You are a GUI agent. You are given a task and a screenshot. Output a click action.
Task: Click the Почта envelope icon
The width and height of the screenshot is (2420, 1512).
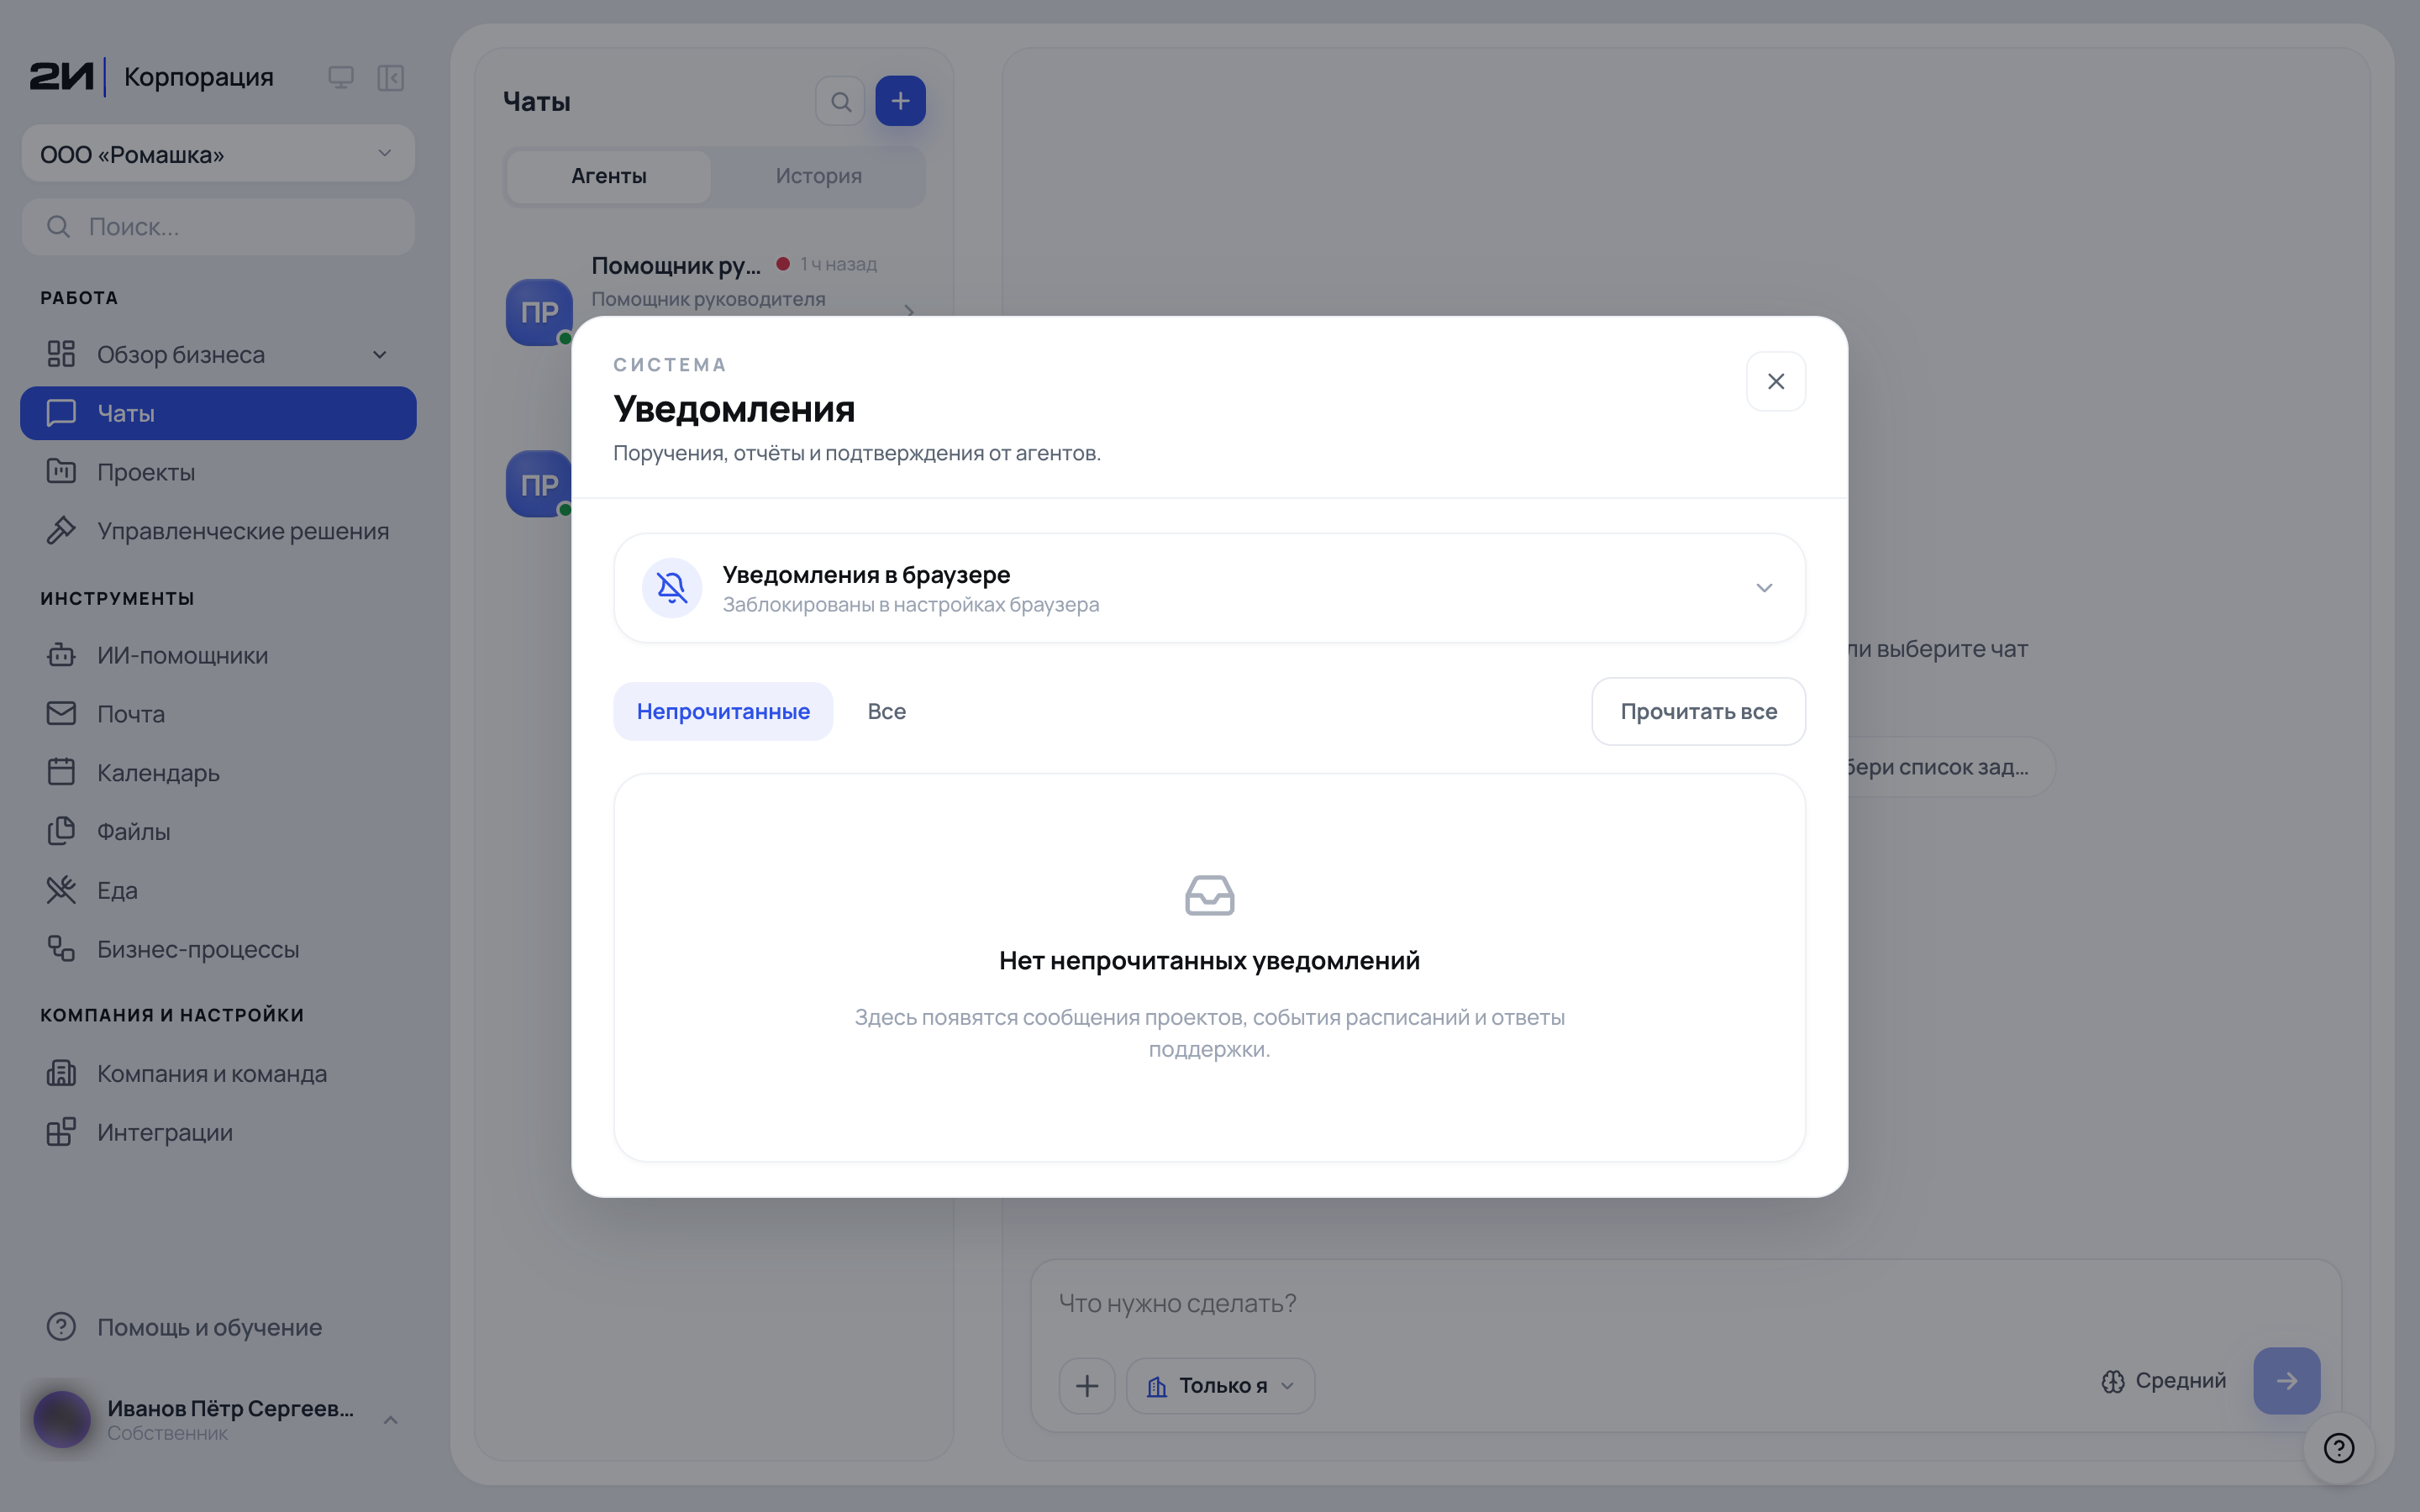pyautogui.click(x=61, y=713)
